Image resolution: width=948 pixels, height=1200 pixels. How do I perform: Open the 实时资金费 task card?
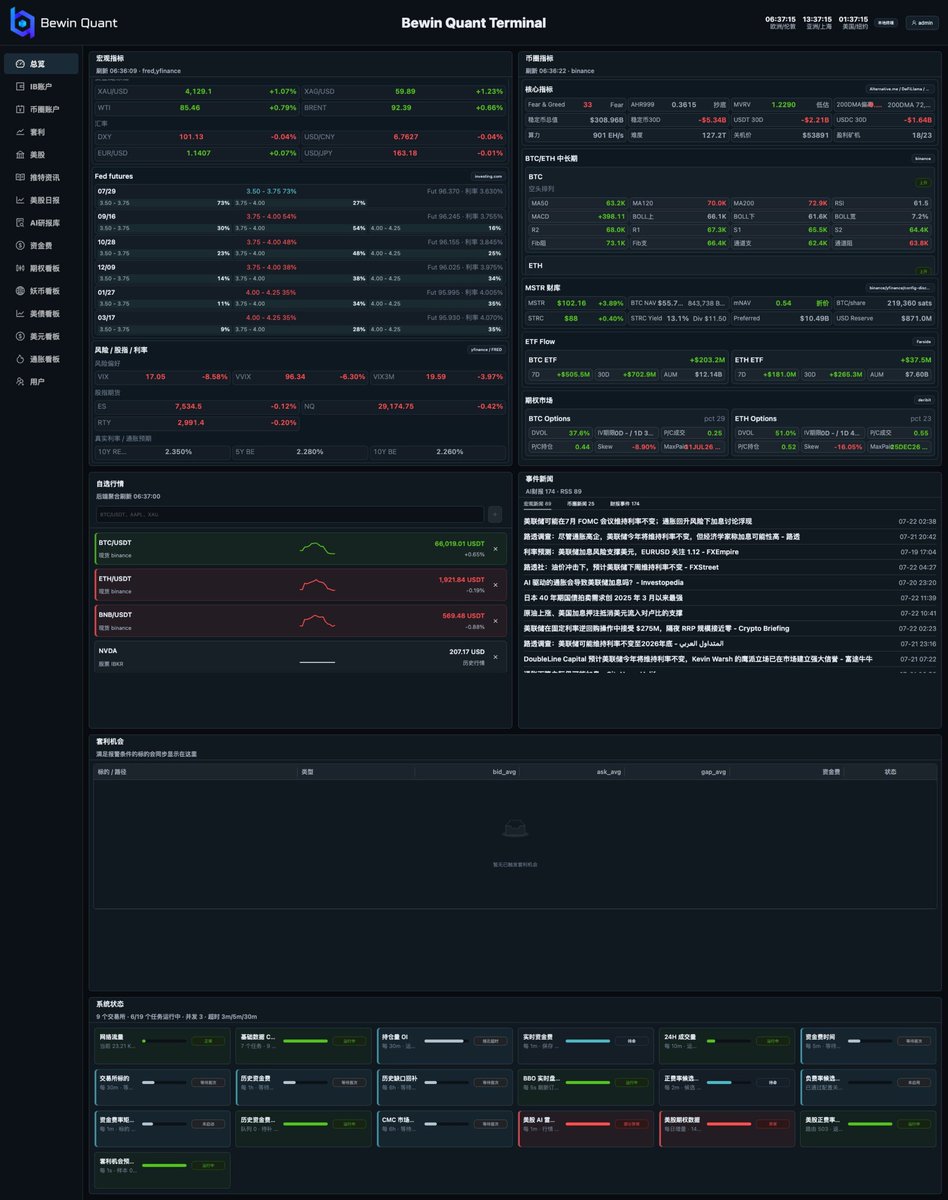(585, 1046)
